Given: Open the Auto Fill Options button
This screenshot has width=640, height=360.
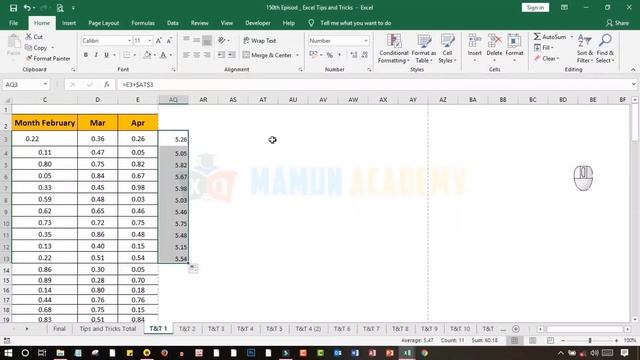Looking at the screenshot, I should click(x=193, y=268).
